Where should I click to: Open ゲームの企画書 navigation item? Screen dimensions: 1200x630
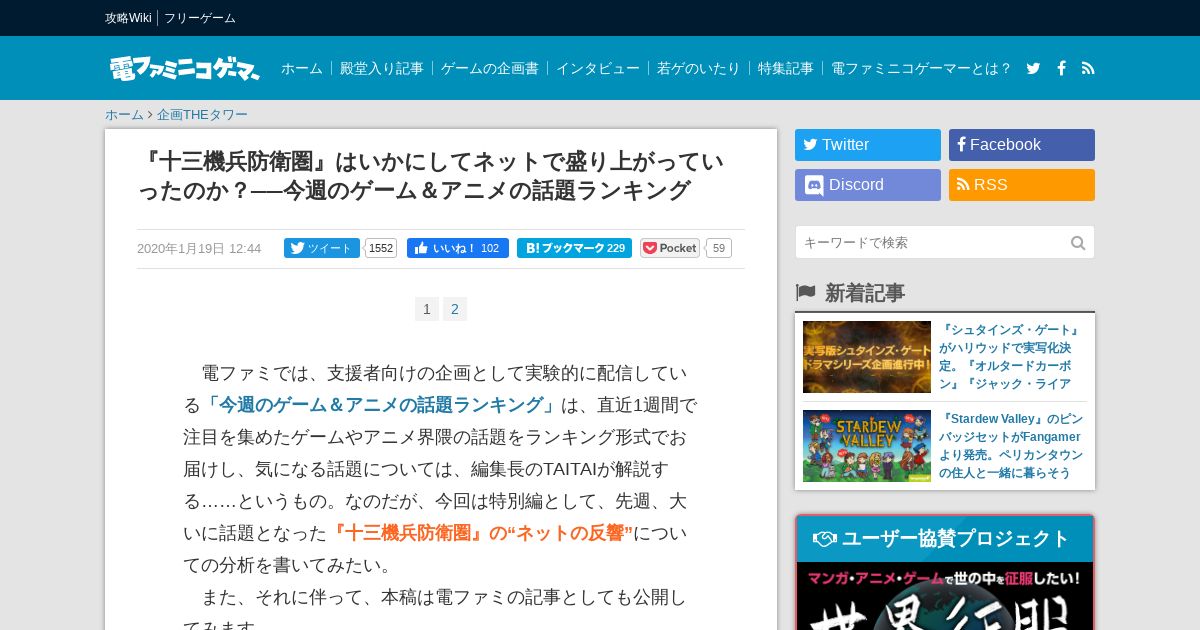(x=490, y=68)
